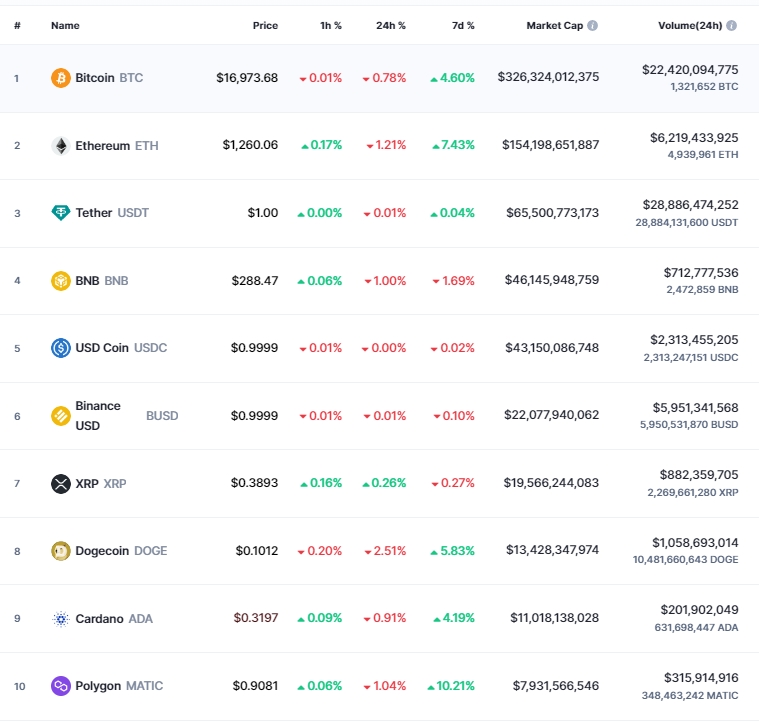Sort by the 7d % column header
Viewport: 759px width, 726px height.
click(463, 25)
